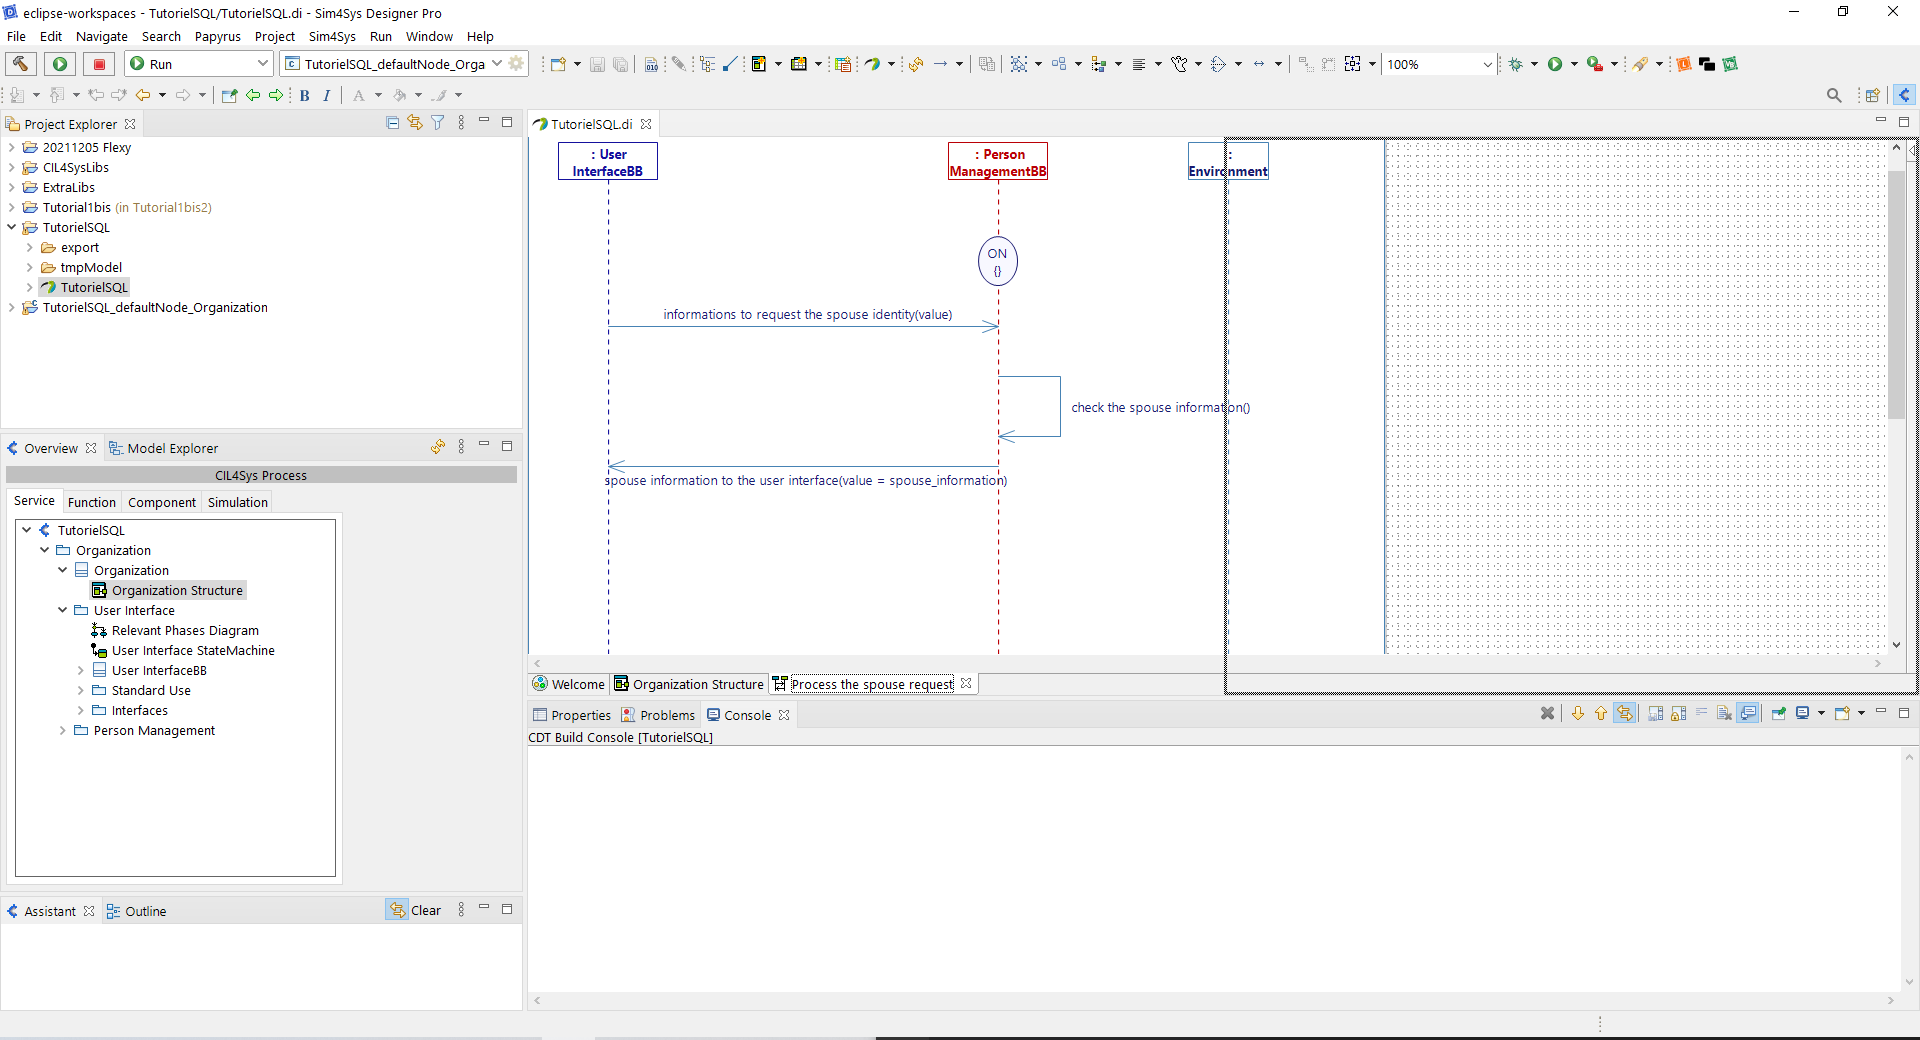Click the Open Perspective icon

pos(1873,95)
